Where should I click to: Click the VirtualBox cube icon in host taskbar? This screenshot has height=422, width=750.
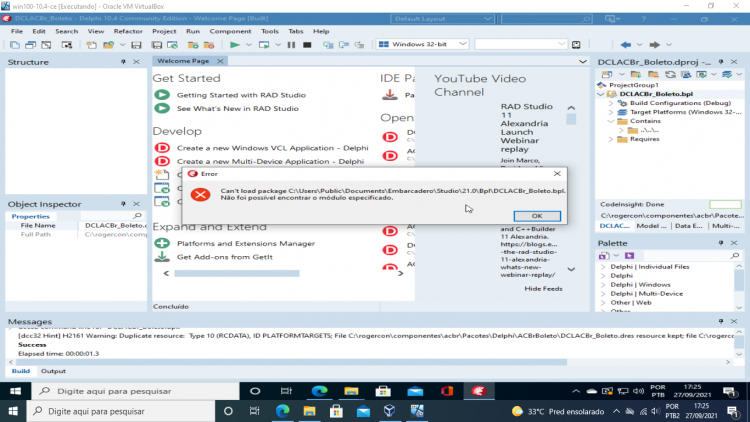tap(389, 411)
